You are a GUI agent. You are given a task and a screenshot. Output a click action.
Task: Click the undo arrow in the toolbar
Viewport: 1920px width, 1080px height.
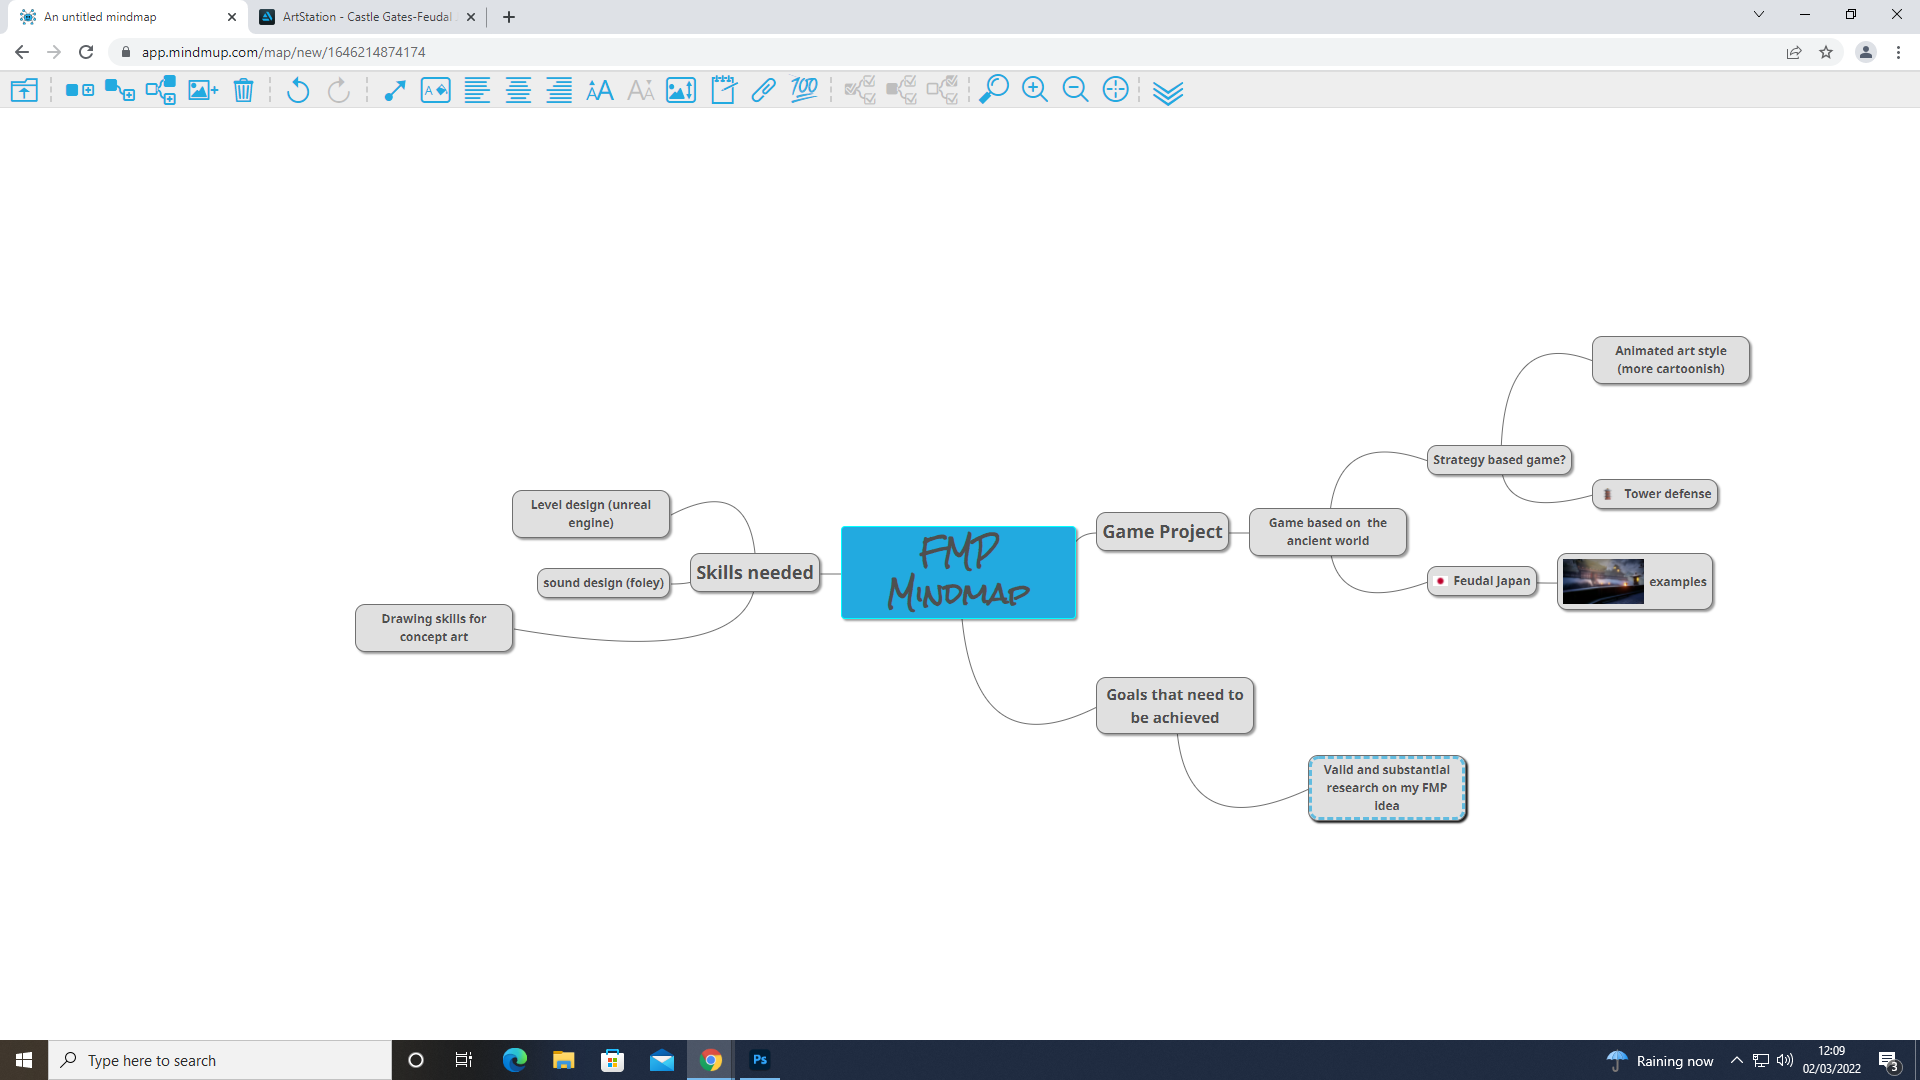[297, 90]
